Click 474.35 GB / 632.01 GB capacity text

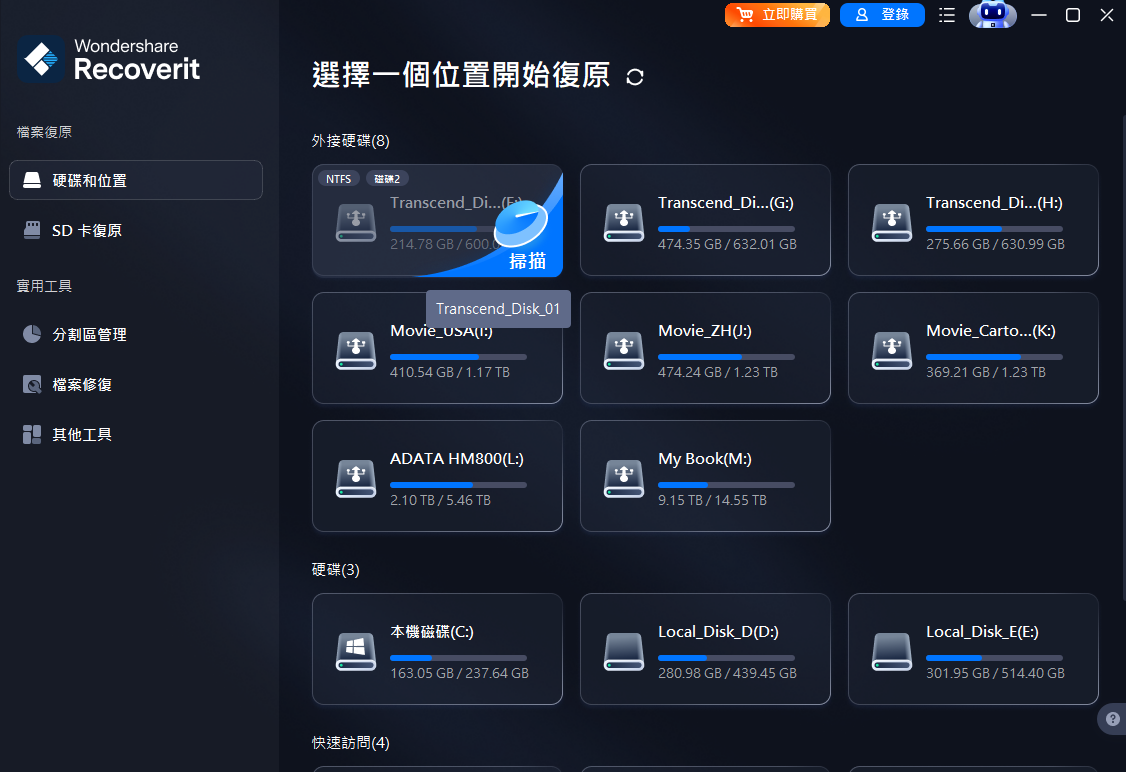[727, 244]
